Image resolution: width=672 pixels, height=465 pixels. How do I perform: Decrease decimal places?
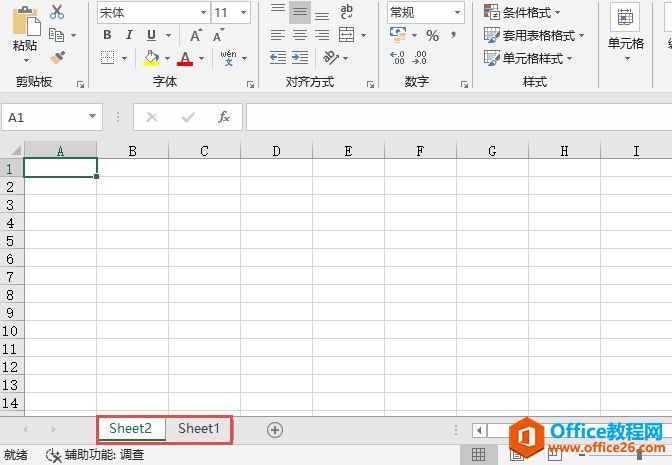(419, 57)
